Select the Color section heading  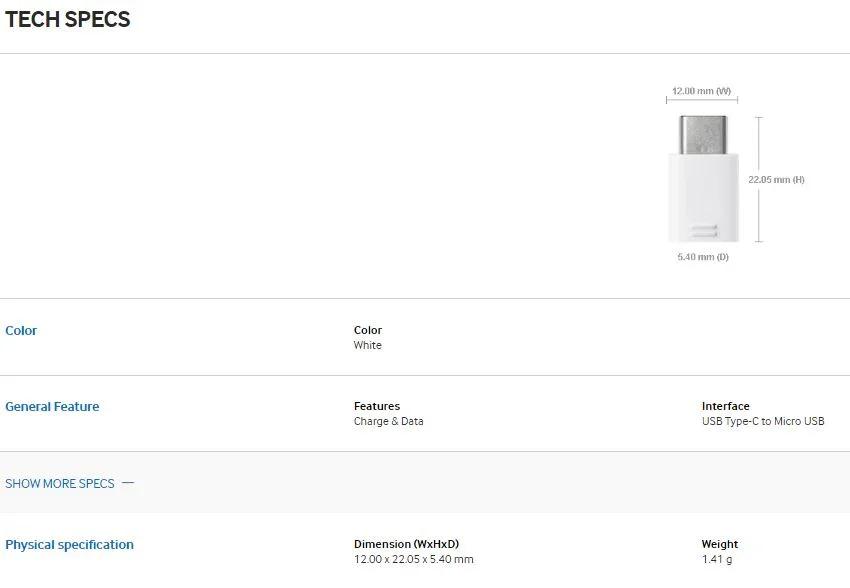21,331
